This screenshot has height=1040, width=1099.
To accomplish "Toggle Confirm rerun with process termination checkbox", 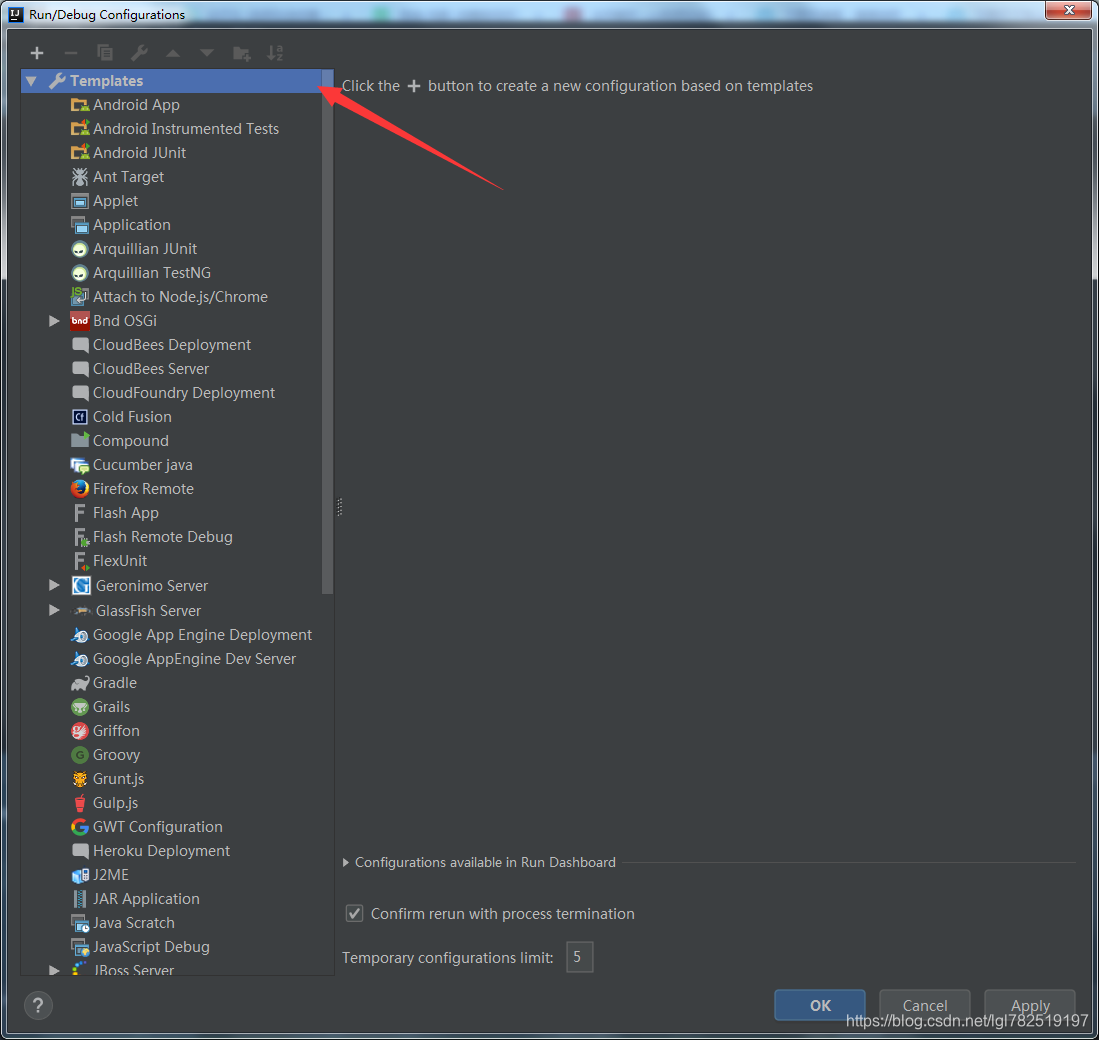I will 355,914.
